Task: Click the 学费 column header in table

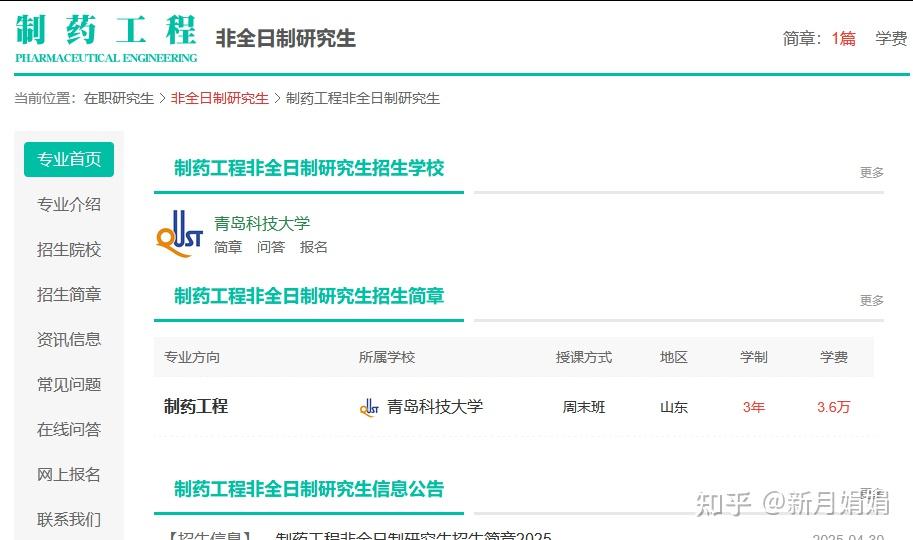Action: 833,357
